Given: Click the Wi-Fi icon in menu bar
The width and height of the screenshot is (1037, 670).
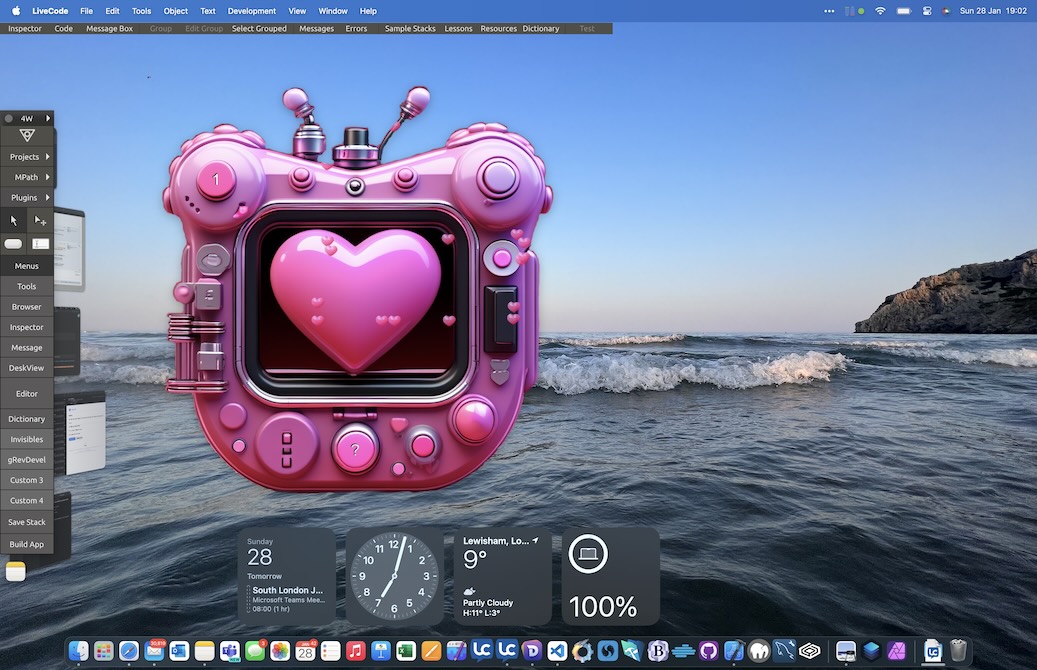Looking at the screenshot, I should pyautogui.click(x=880, y=11).
